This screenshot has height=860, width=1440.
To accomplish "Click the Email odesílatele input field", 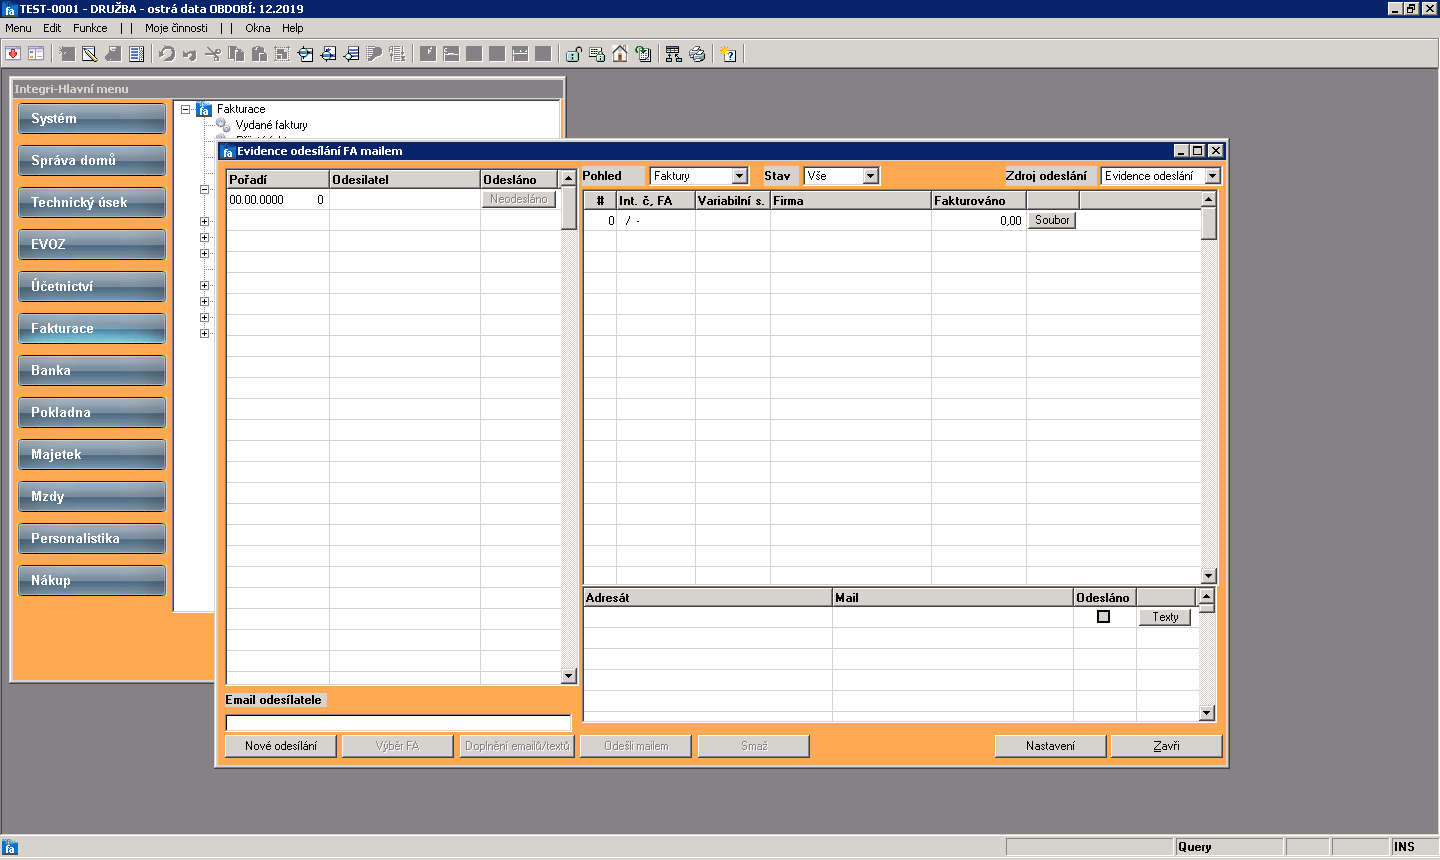I will [x=398, y=723].
